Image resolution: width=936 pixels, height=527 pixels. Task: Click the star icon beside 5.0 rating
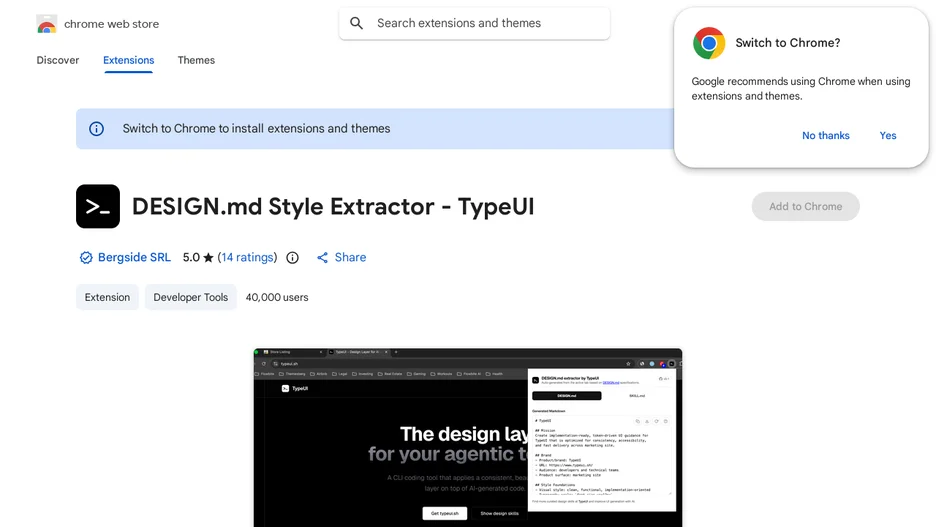(208, 258)
